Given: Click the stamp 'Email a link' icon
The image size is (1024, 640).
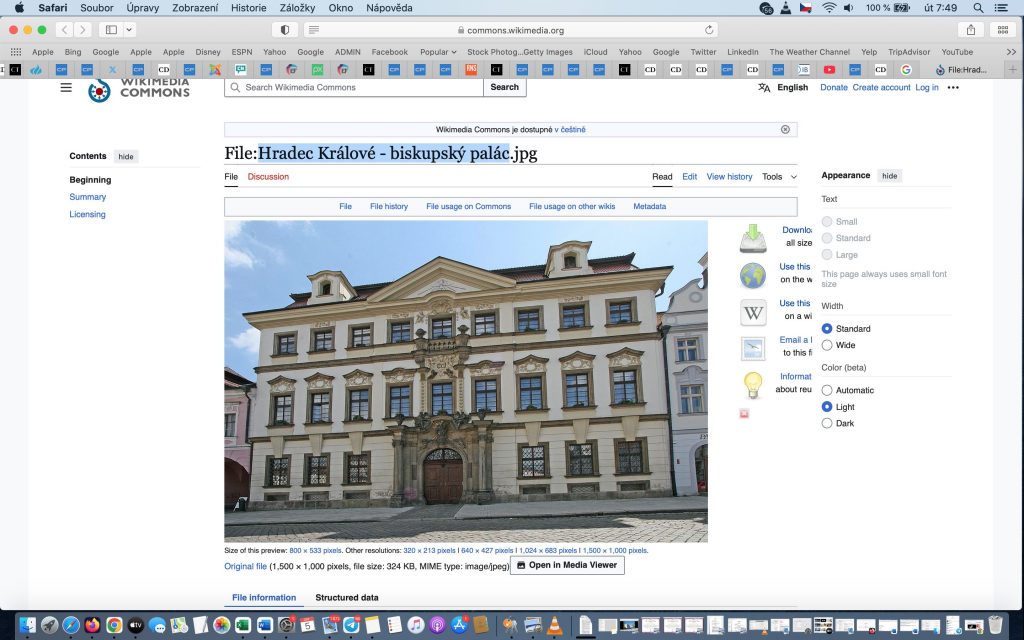Looking at the screenshot, I should click(753, 348).
